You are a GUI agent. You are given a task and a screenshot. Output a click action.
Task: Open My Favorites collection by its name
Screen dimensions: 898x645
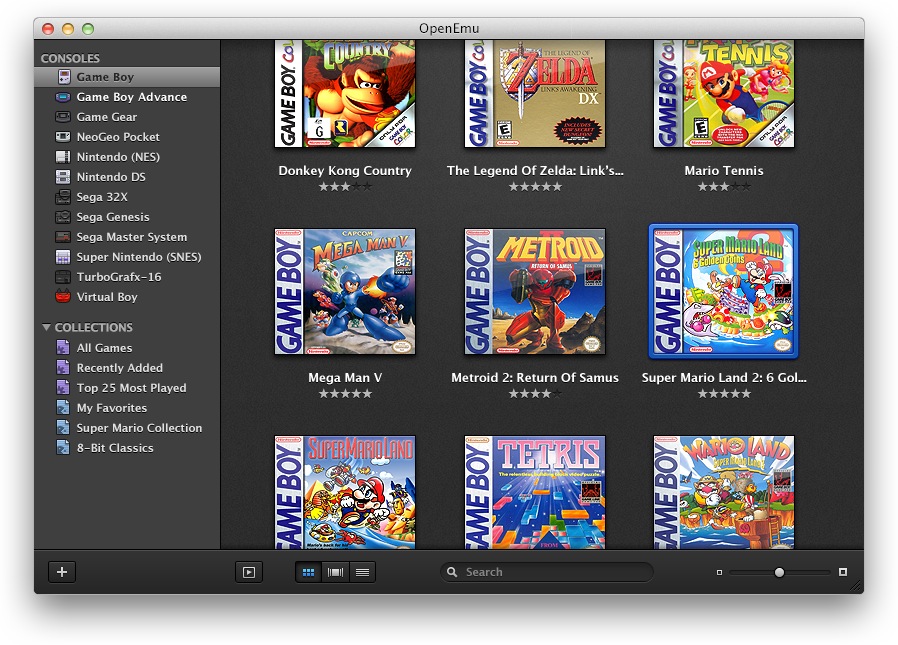(x=112, y=408)
